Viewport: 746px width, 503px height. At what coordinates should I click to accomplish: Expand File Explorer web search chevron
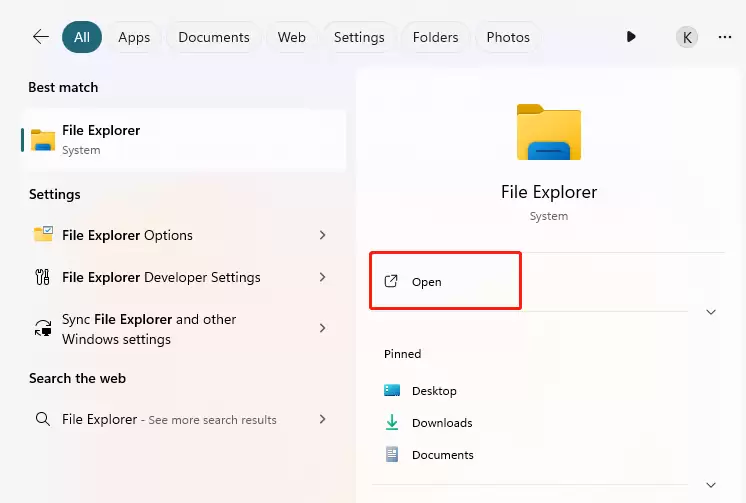[323, 419]
